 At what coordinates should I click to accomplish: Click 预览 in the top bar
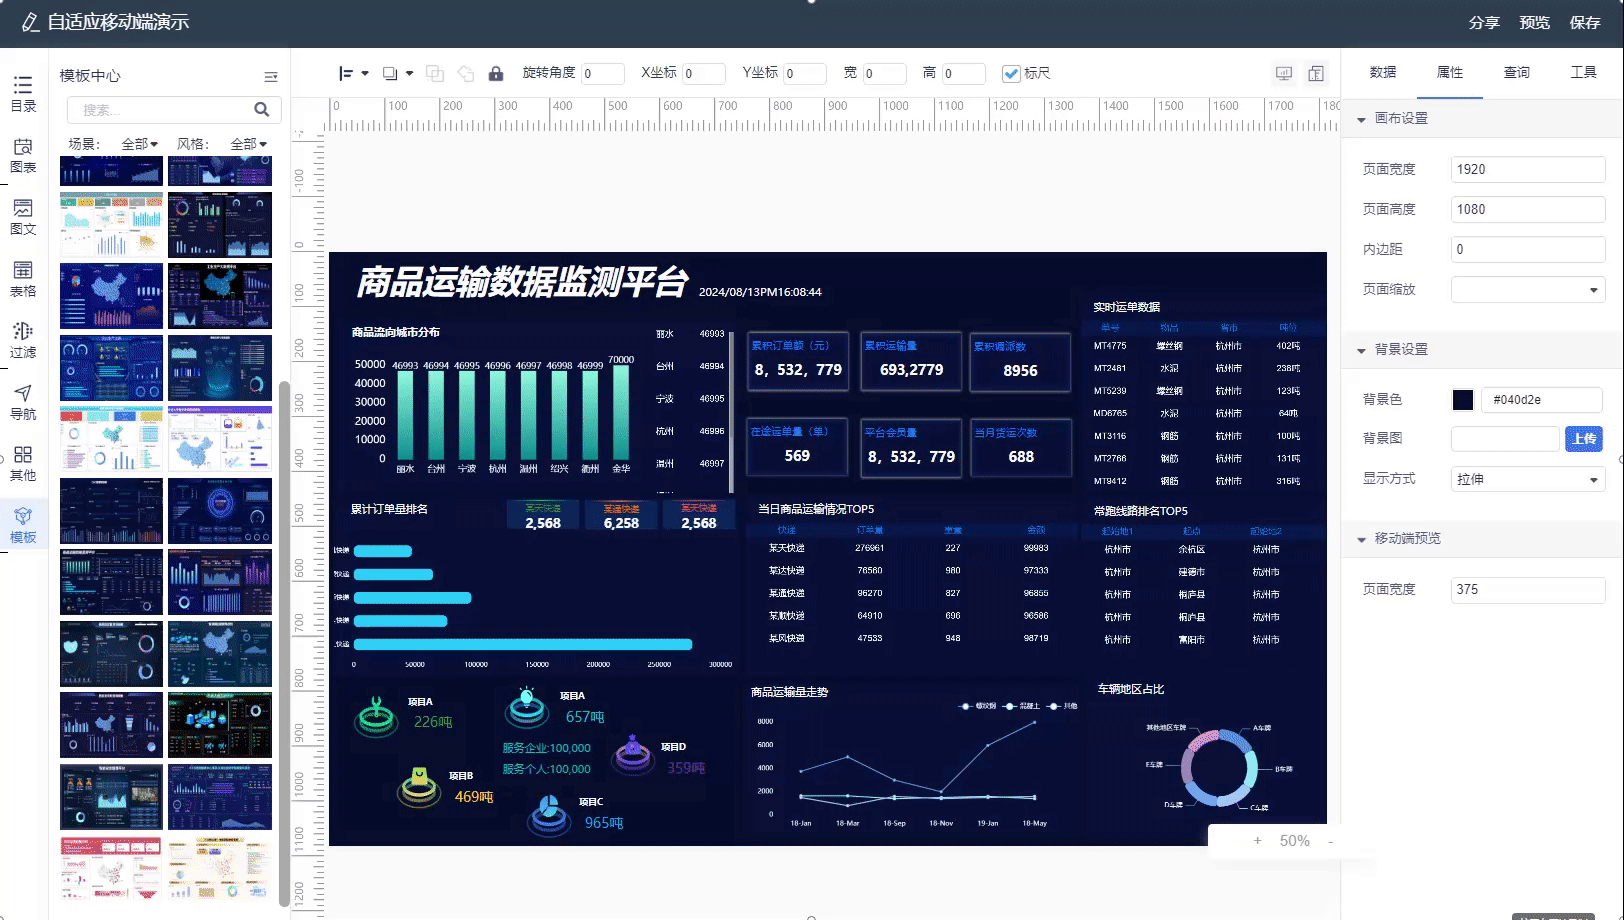[x=1534, y=22]
